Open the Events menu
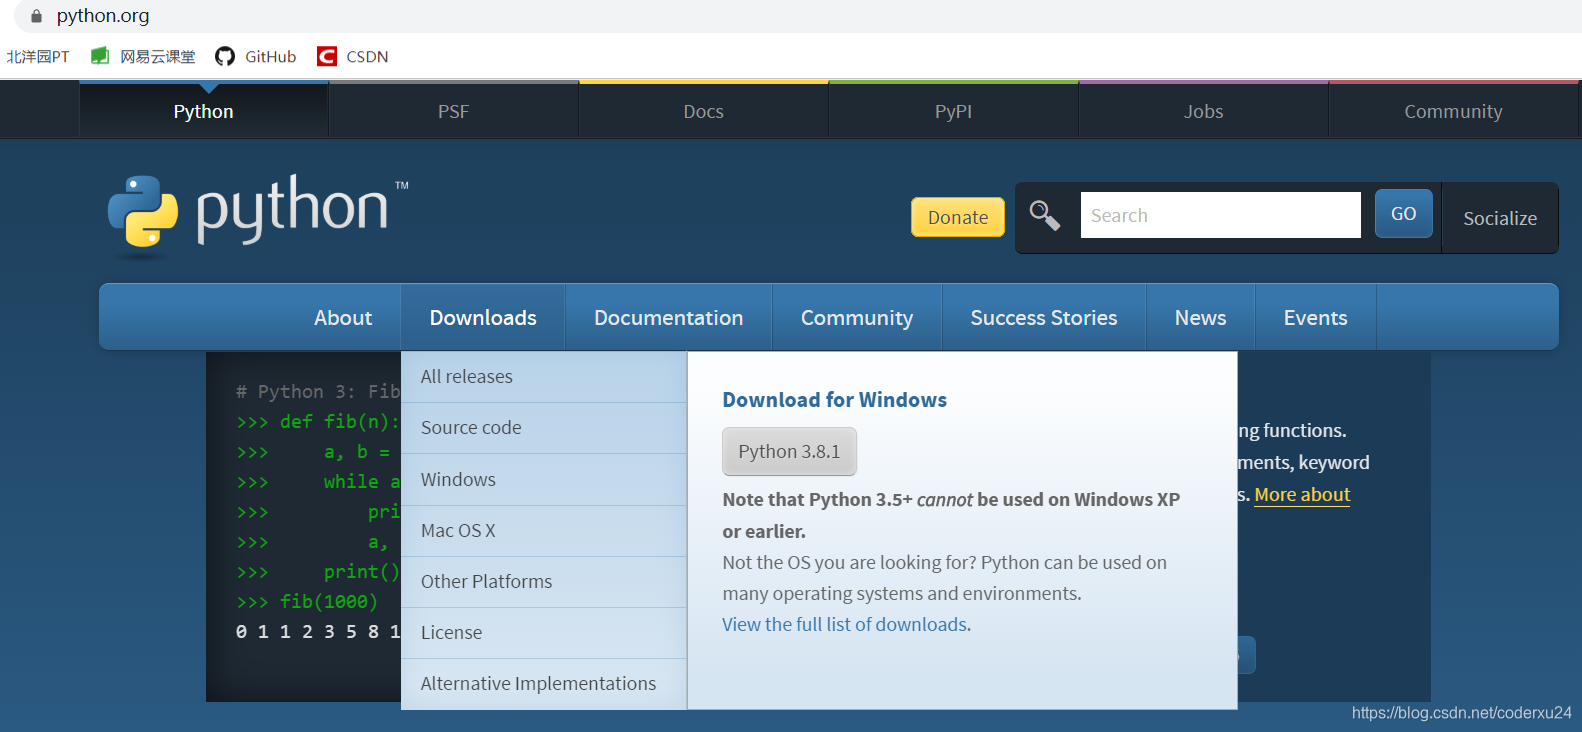This screenshot has width=1582, height=732. click(x=1316, y=318)
